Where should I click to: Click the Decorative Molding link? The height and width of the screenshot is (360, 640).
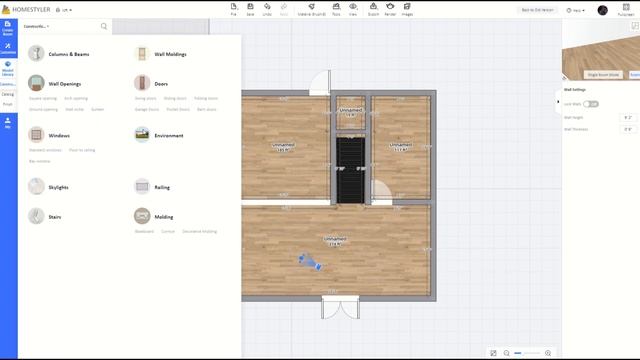200,231
